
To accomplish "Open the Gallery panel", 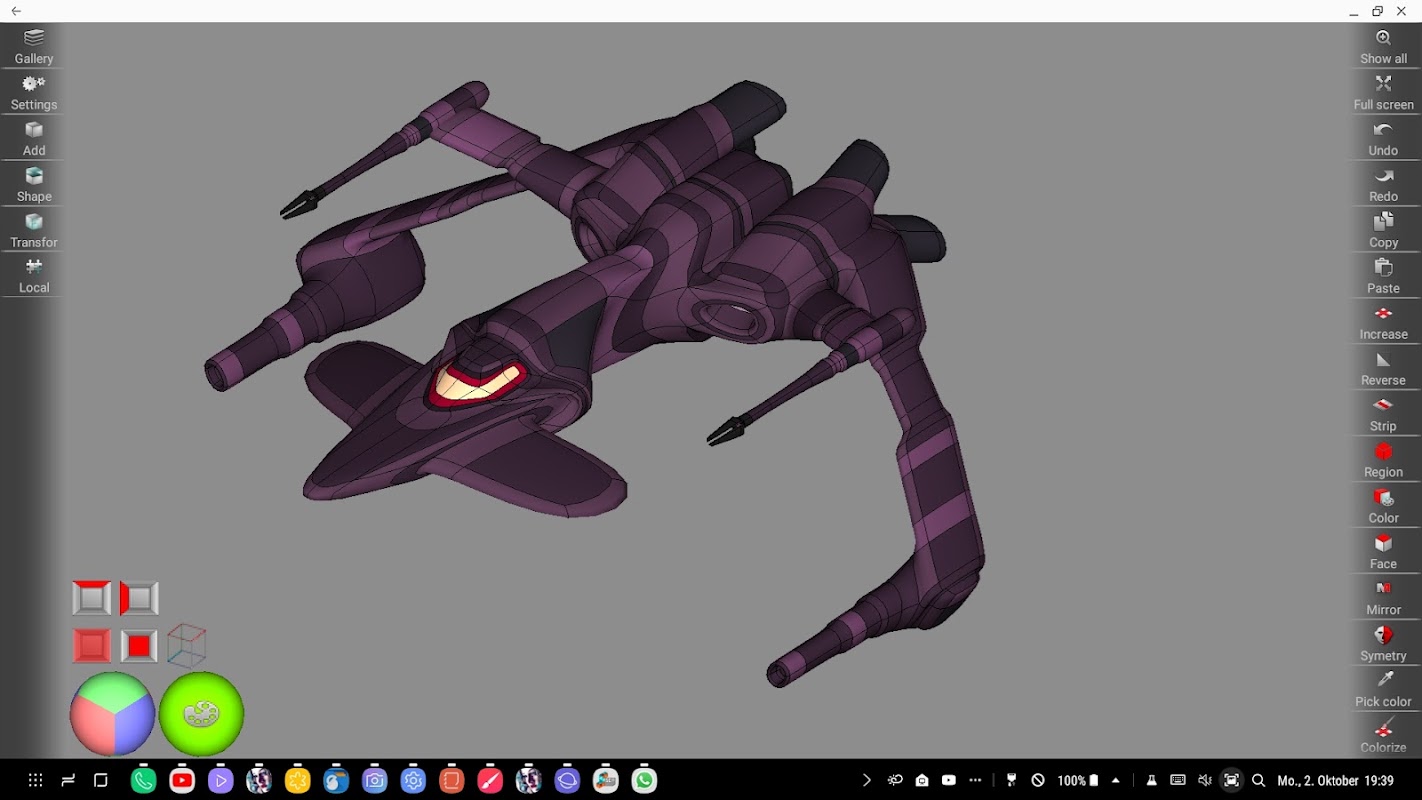I will [34, 46].
